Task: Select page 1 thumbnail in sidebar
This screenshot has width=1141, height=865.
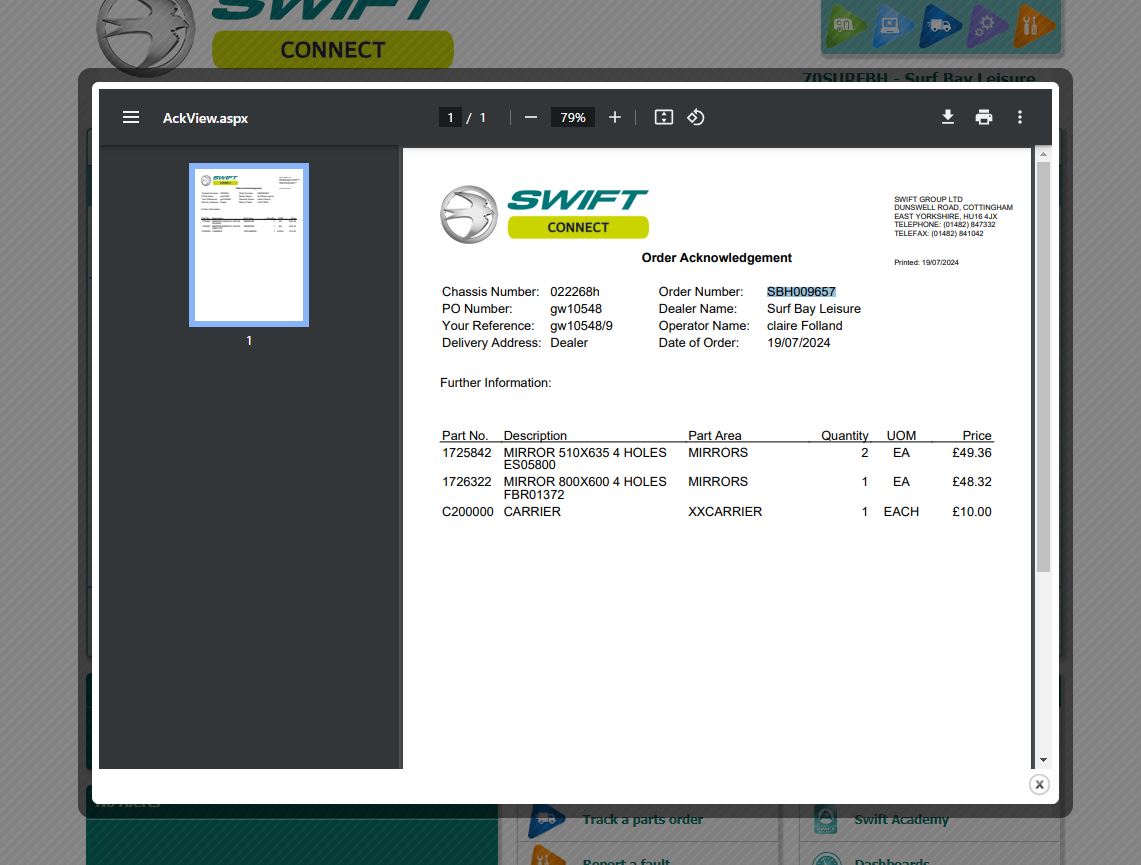Action: click(249, 245)
